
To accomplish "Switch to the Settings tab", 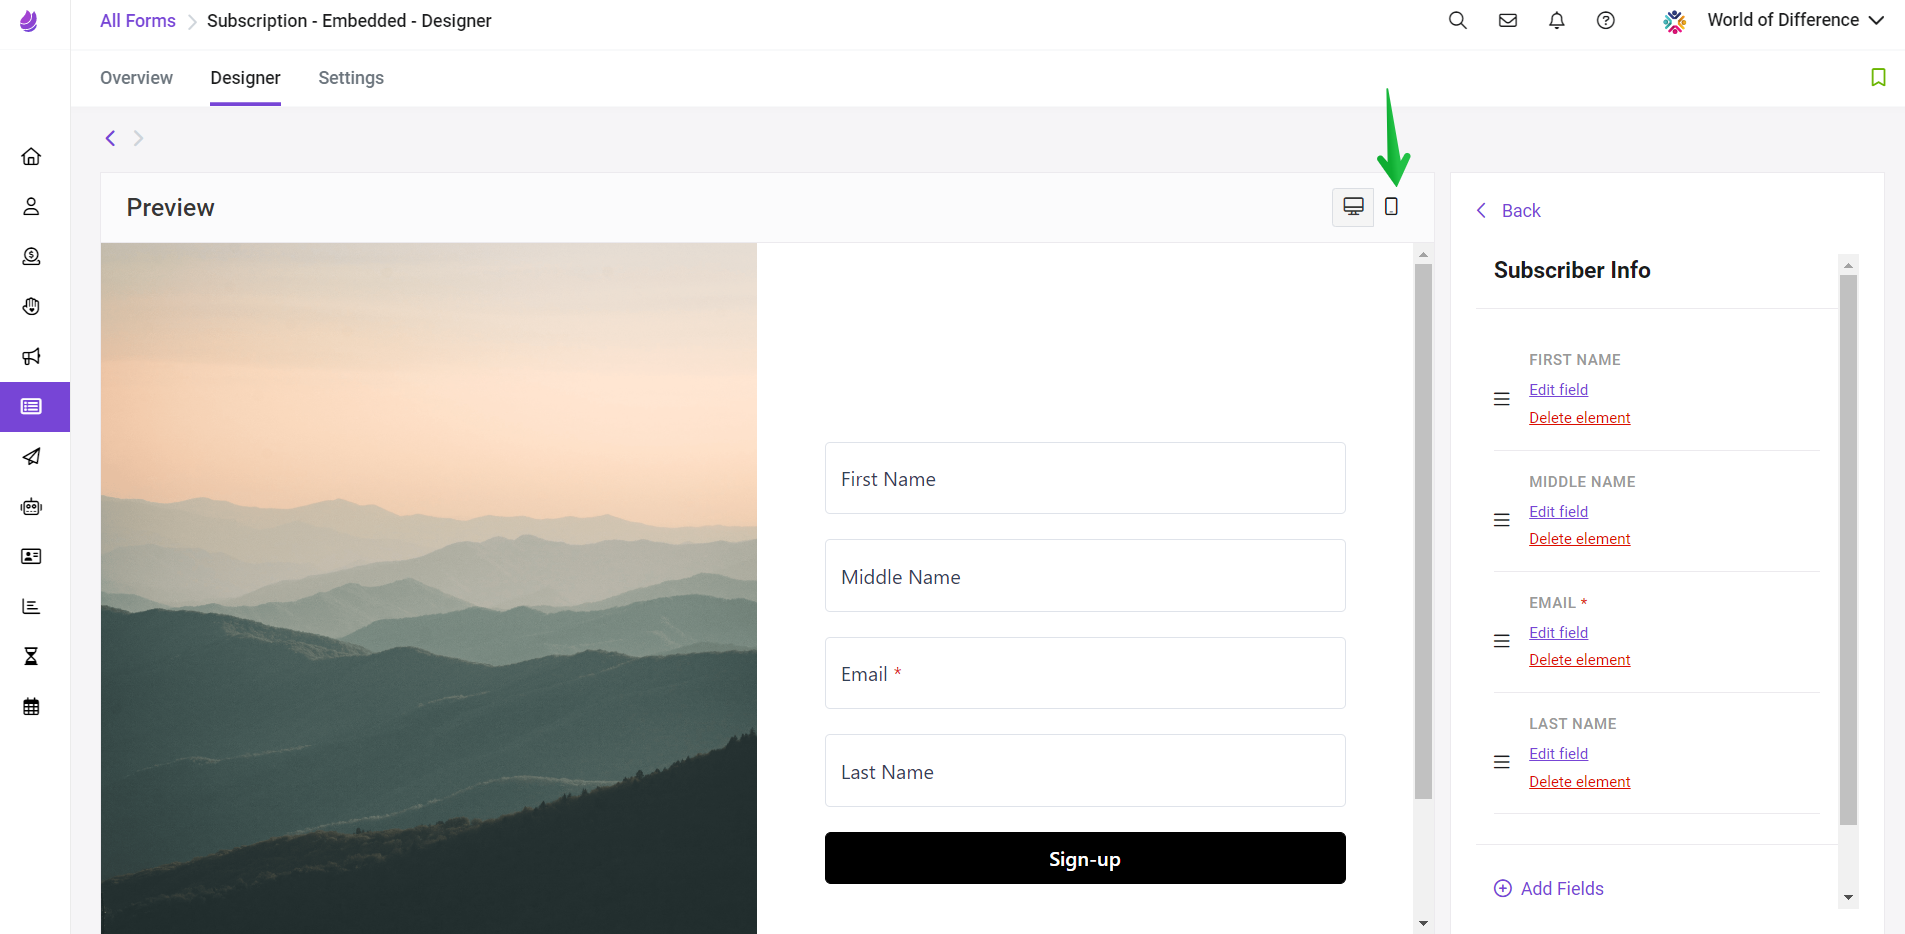I will tap(351, 78).
